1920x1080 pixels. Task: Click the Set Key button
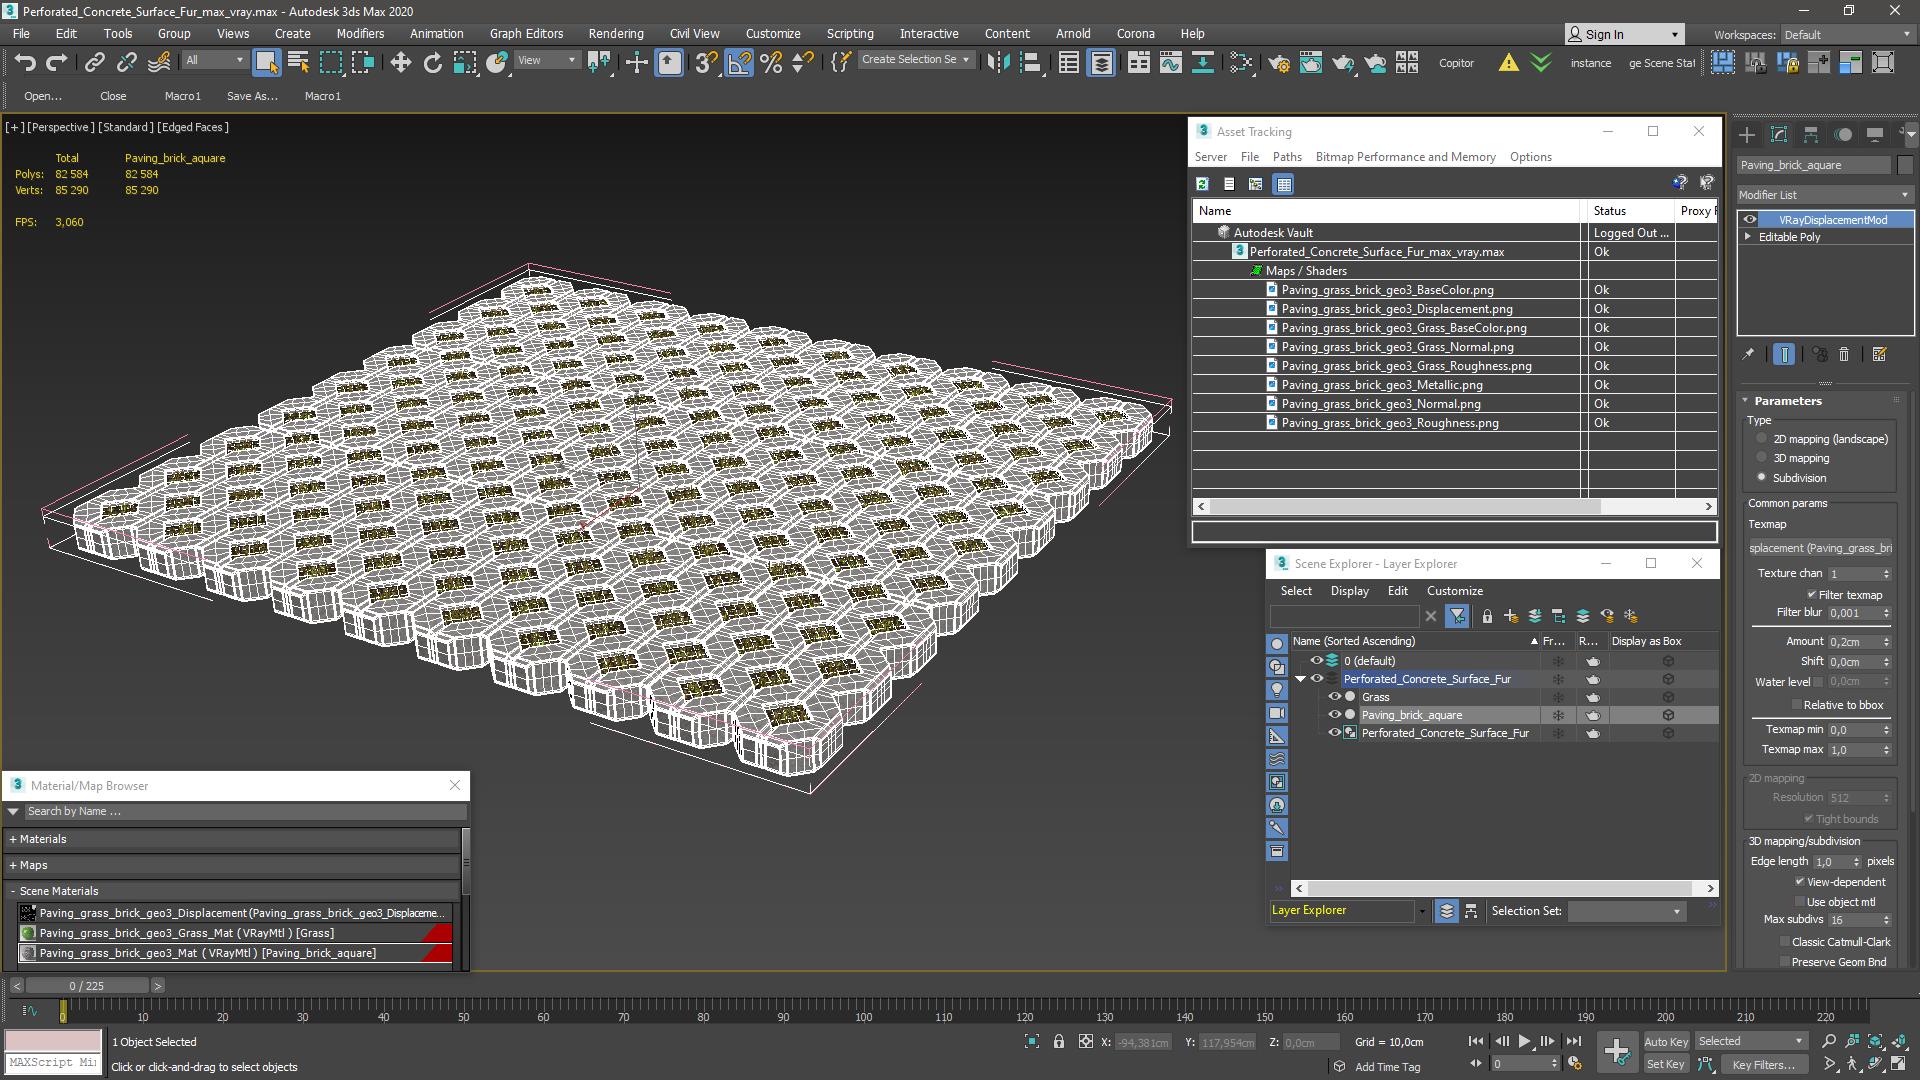click(1666, 1064)
